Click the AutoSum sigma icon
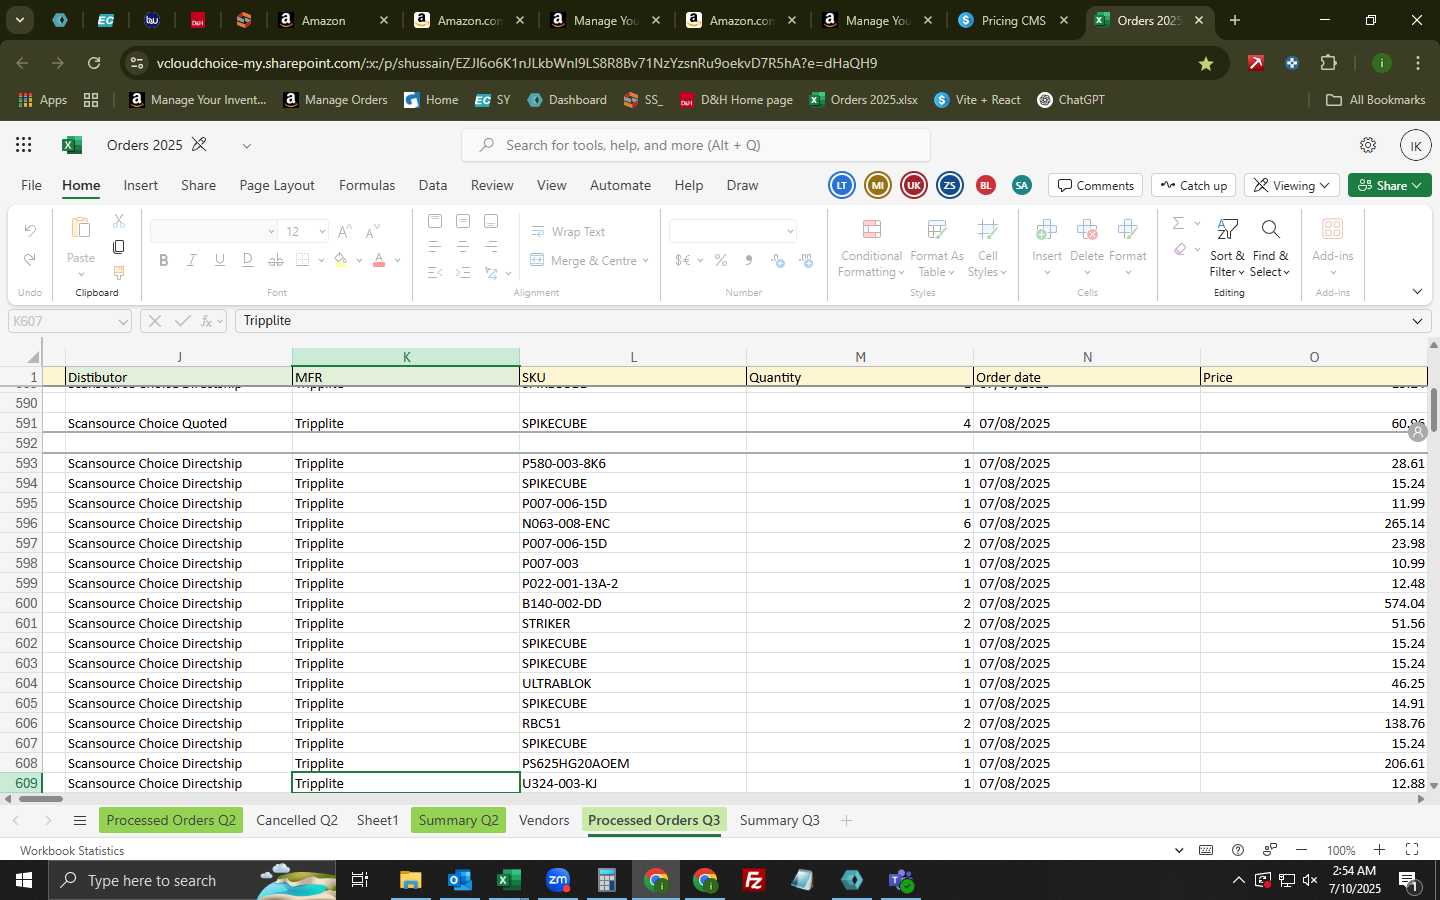 point(1178,223)
